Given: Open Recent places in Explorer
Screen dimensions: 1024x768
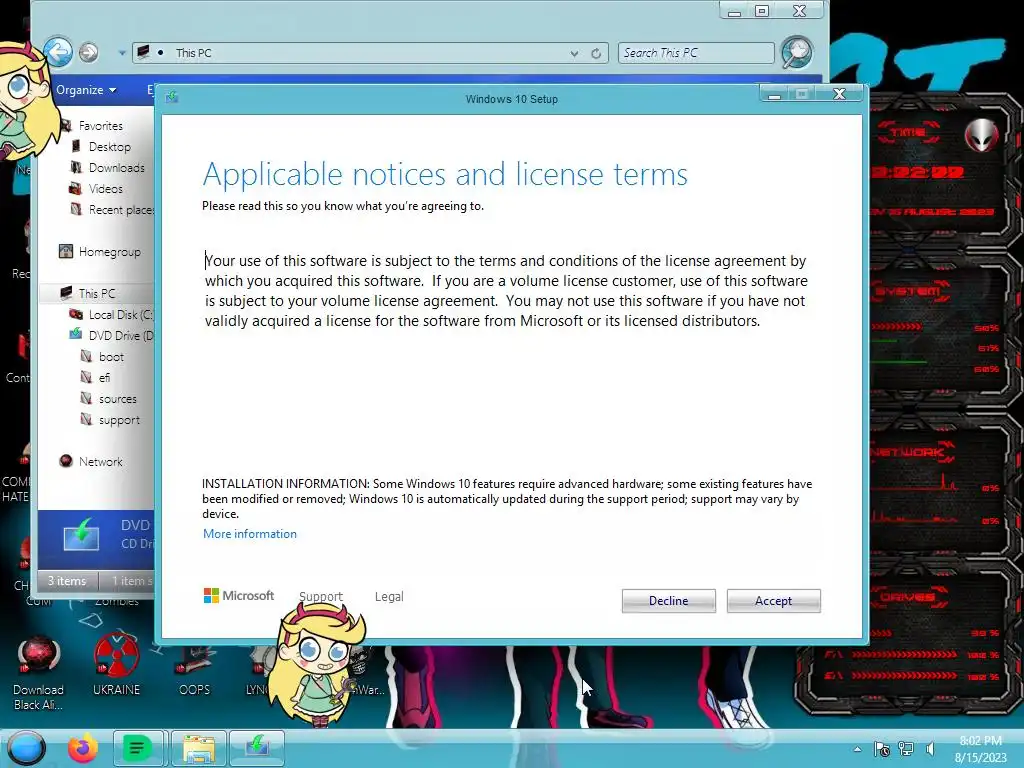Looking at the screenshot, I should (x=121, y=209).
